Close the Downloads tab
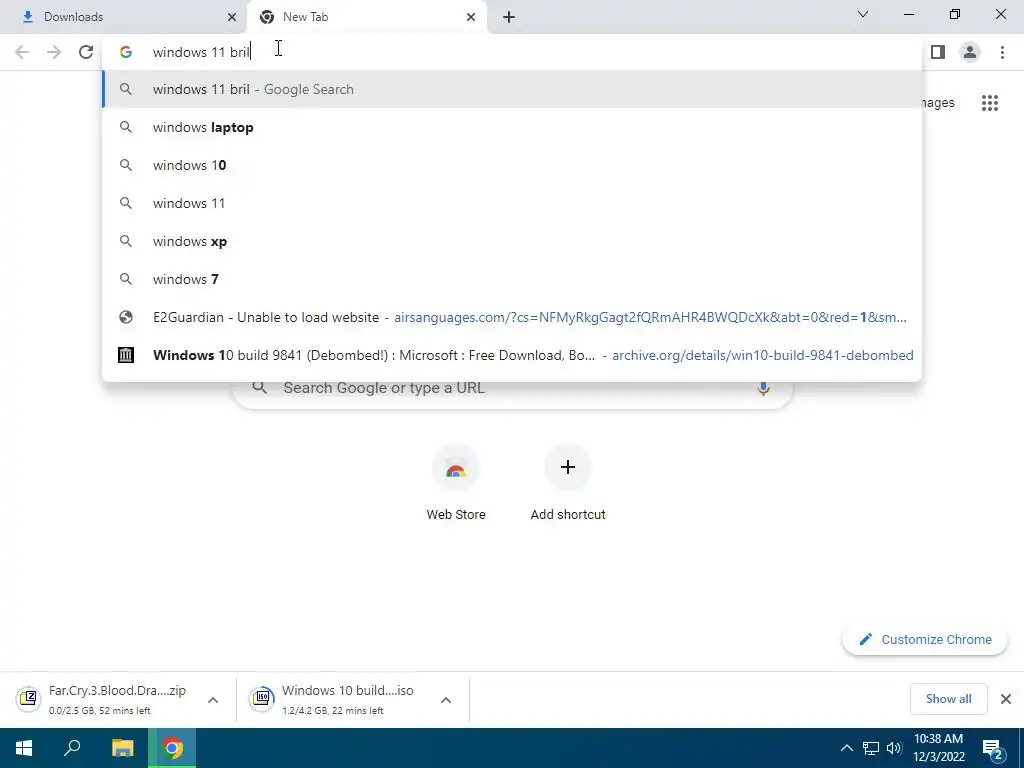The image size is (1024, 768). pos(231,17)
